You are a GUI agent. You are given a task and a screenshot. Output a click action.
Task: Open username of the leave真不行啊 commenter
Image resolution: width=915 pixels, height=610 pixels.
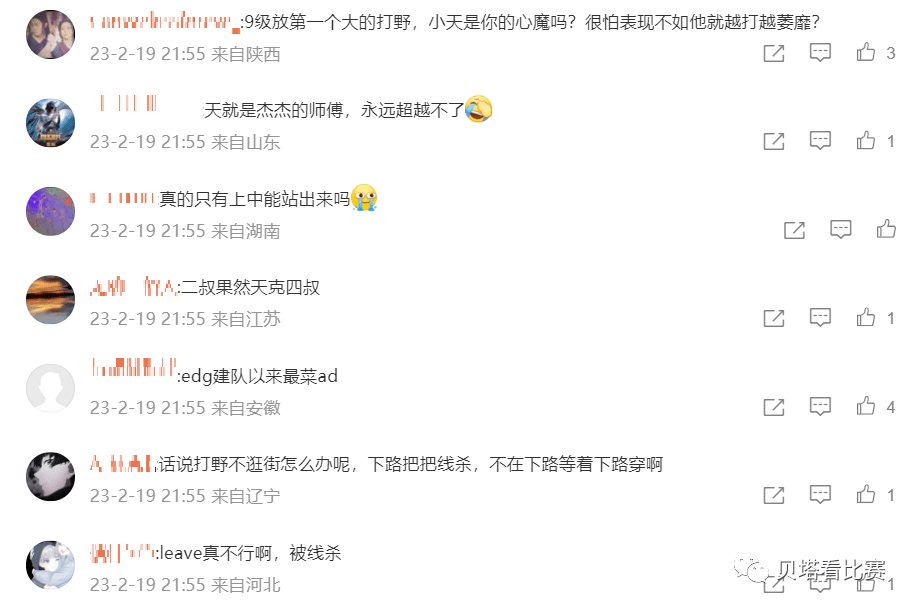click(x=123, y=553)
